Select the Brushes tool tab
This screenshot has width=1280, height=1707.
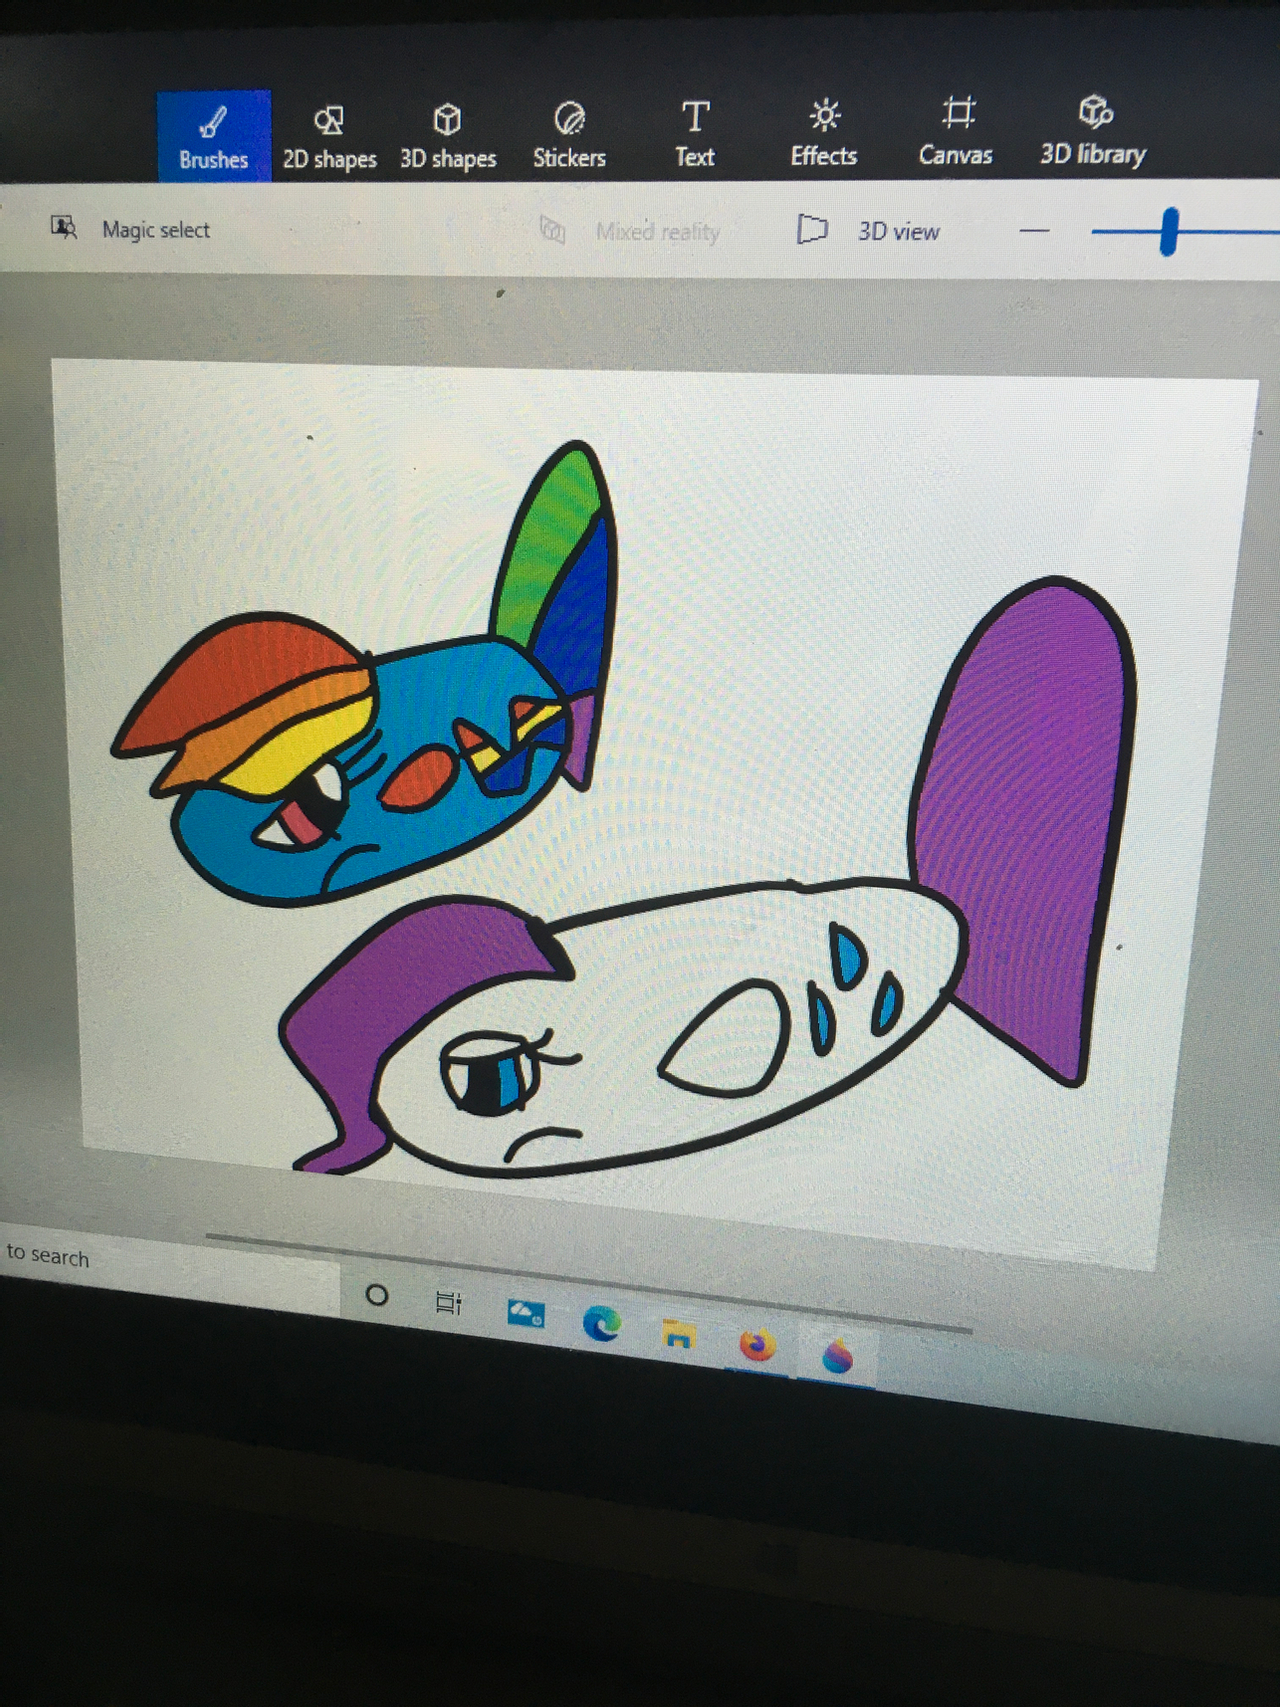point(214,136)
